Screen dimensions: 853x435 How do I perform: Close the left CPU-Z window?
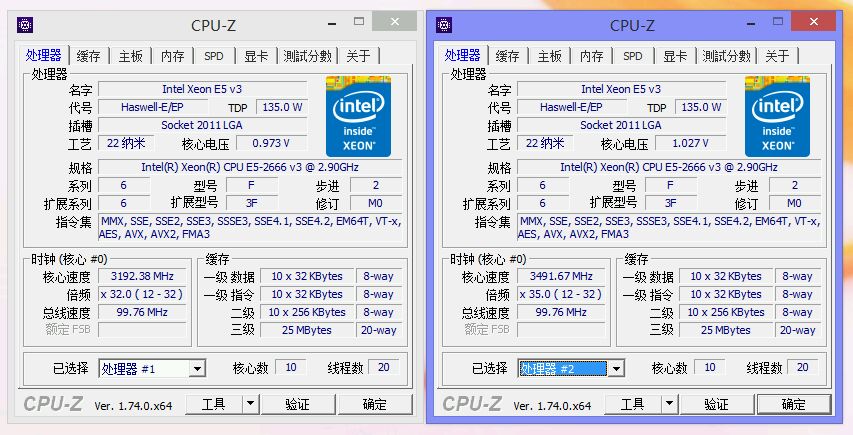pyautogui.click(x=394, y=22)
